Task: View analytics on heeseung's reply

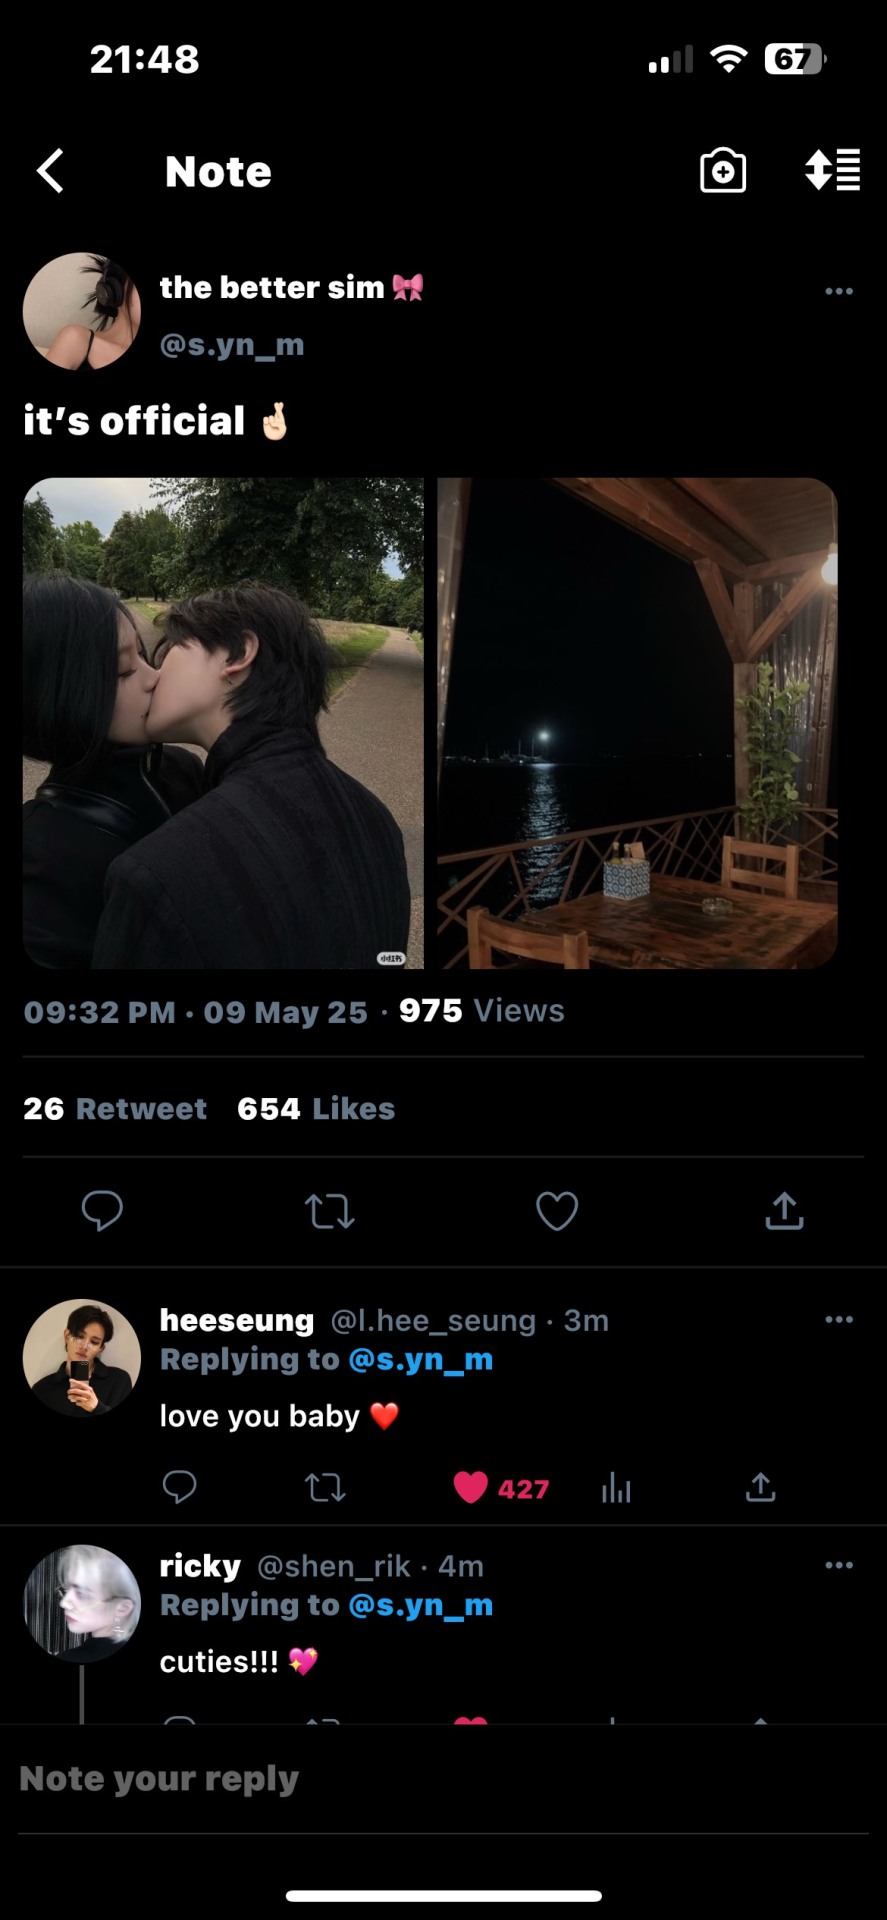Action: click(616, 1489)
